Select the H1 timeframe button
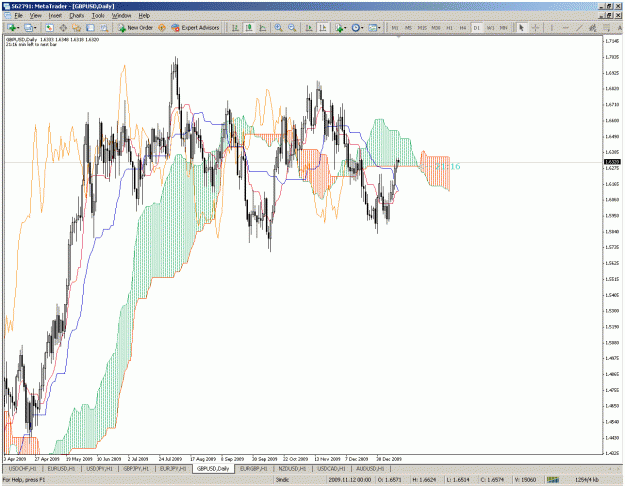Screen dimensions: 625x486 [x=449, y=28]
